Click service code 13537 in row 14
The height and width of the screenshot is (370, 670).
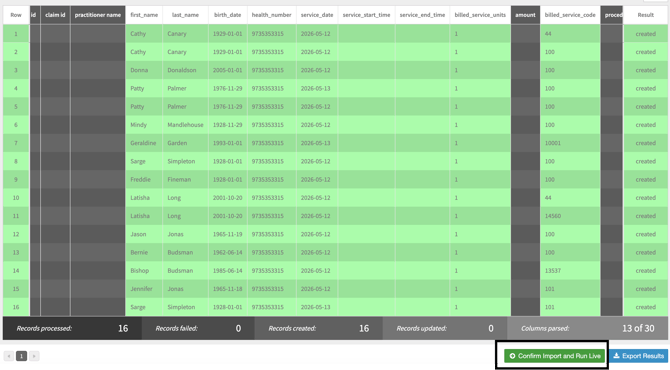[x=553, y=270]
